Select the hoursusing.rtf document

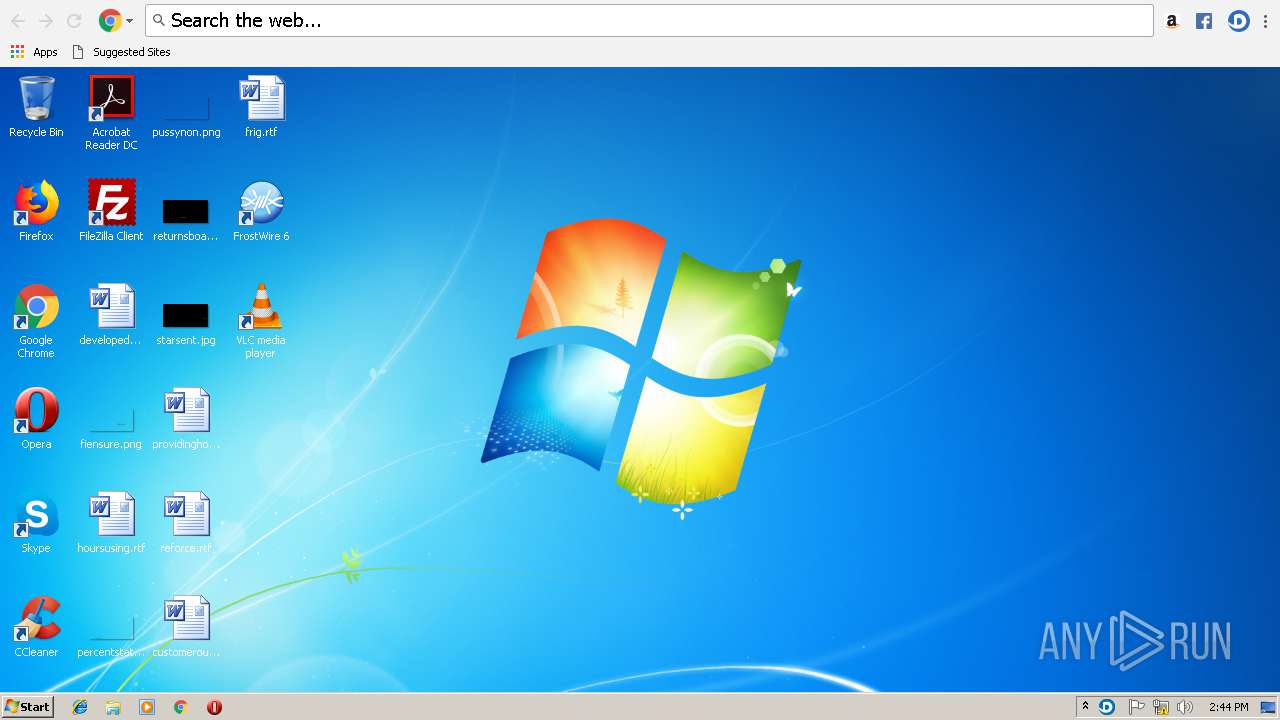pos(111,522)
